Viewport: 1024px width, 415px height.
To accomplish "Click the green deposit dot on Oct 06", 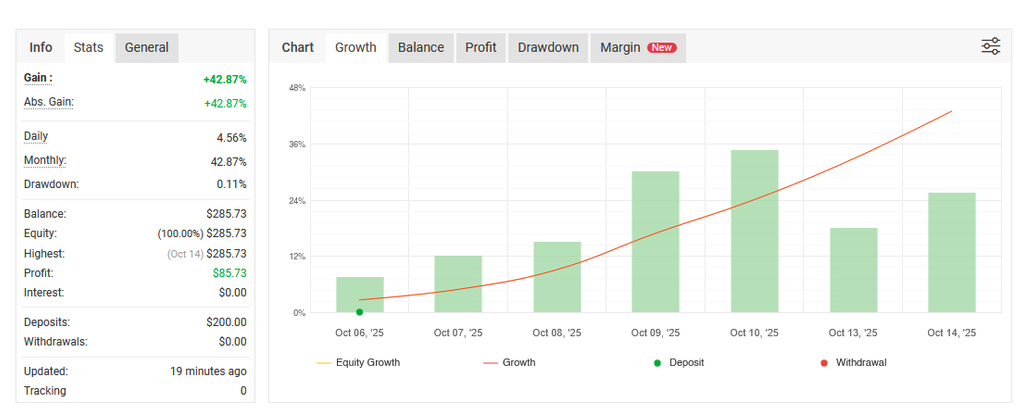I will (x=359, y=312).
